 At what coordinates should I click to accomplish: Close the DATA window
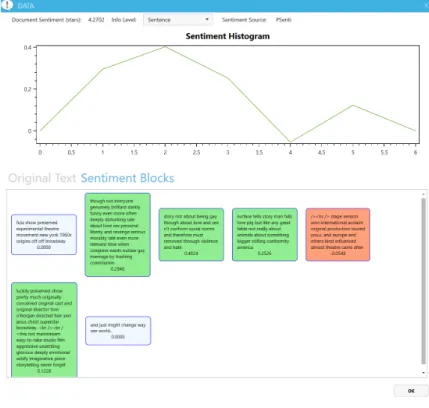pyautogui.click(x=427, y=6)
